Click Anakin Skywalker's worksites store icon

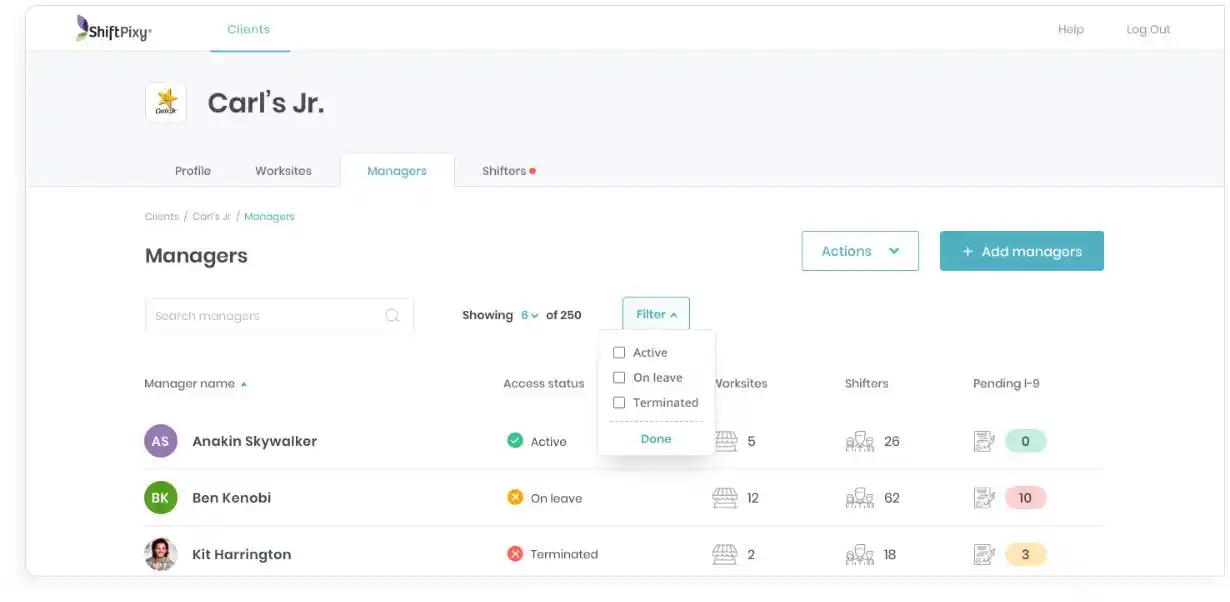coord(725,441)
